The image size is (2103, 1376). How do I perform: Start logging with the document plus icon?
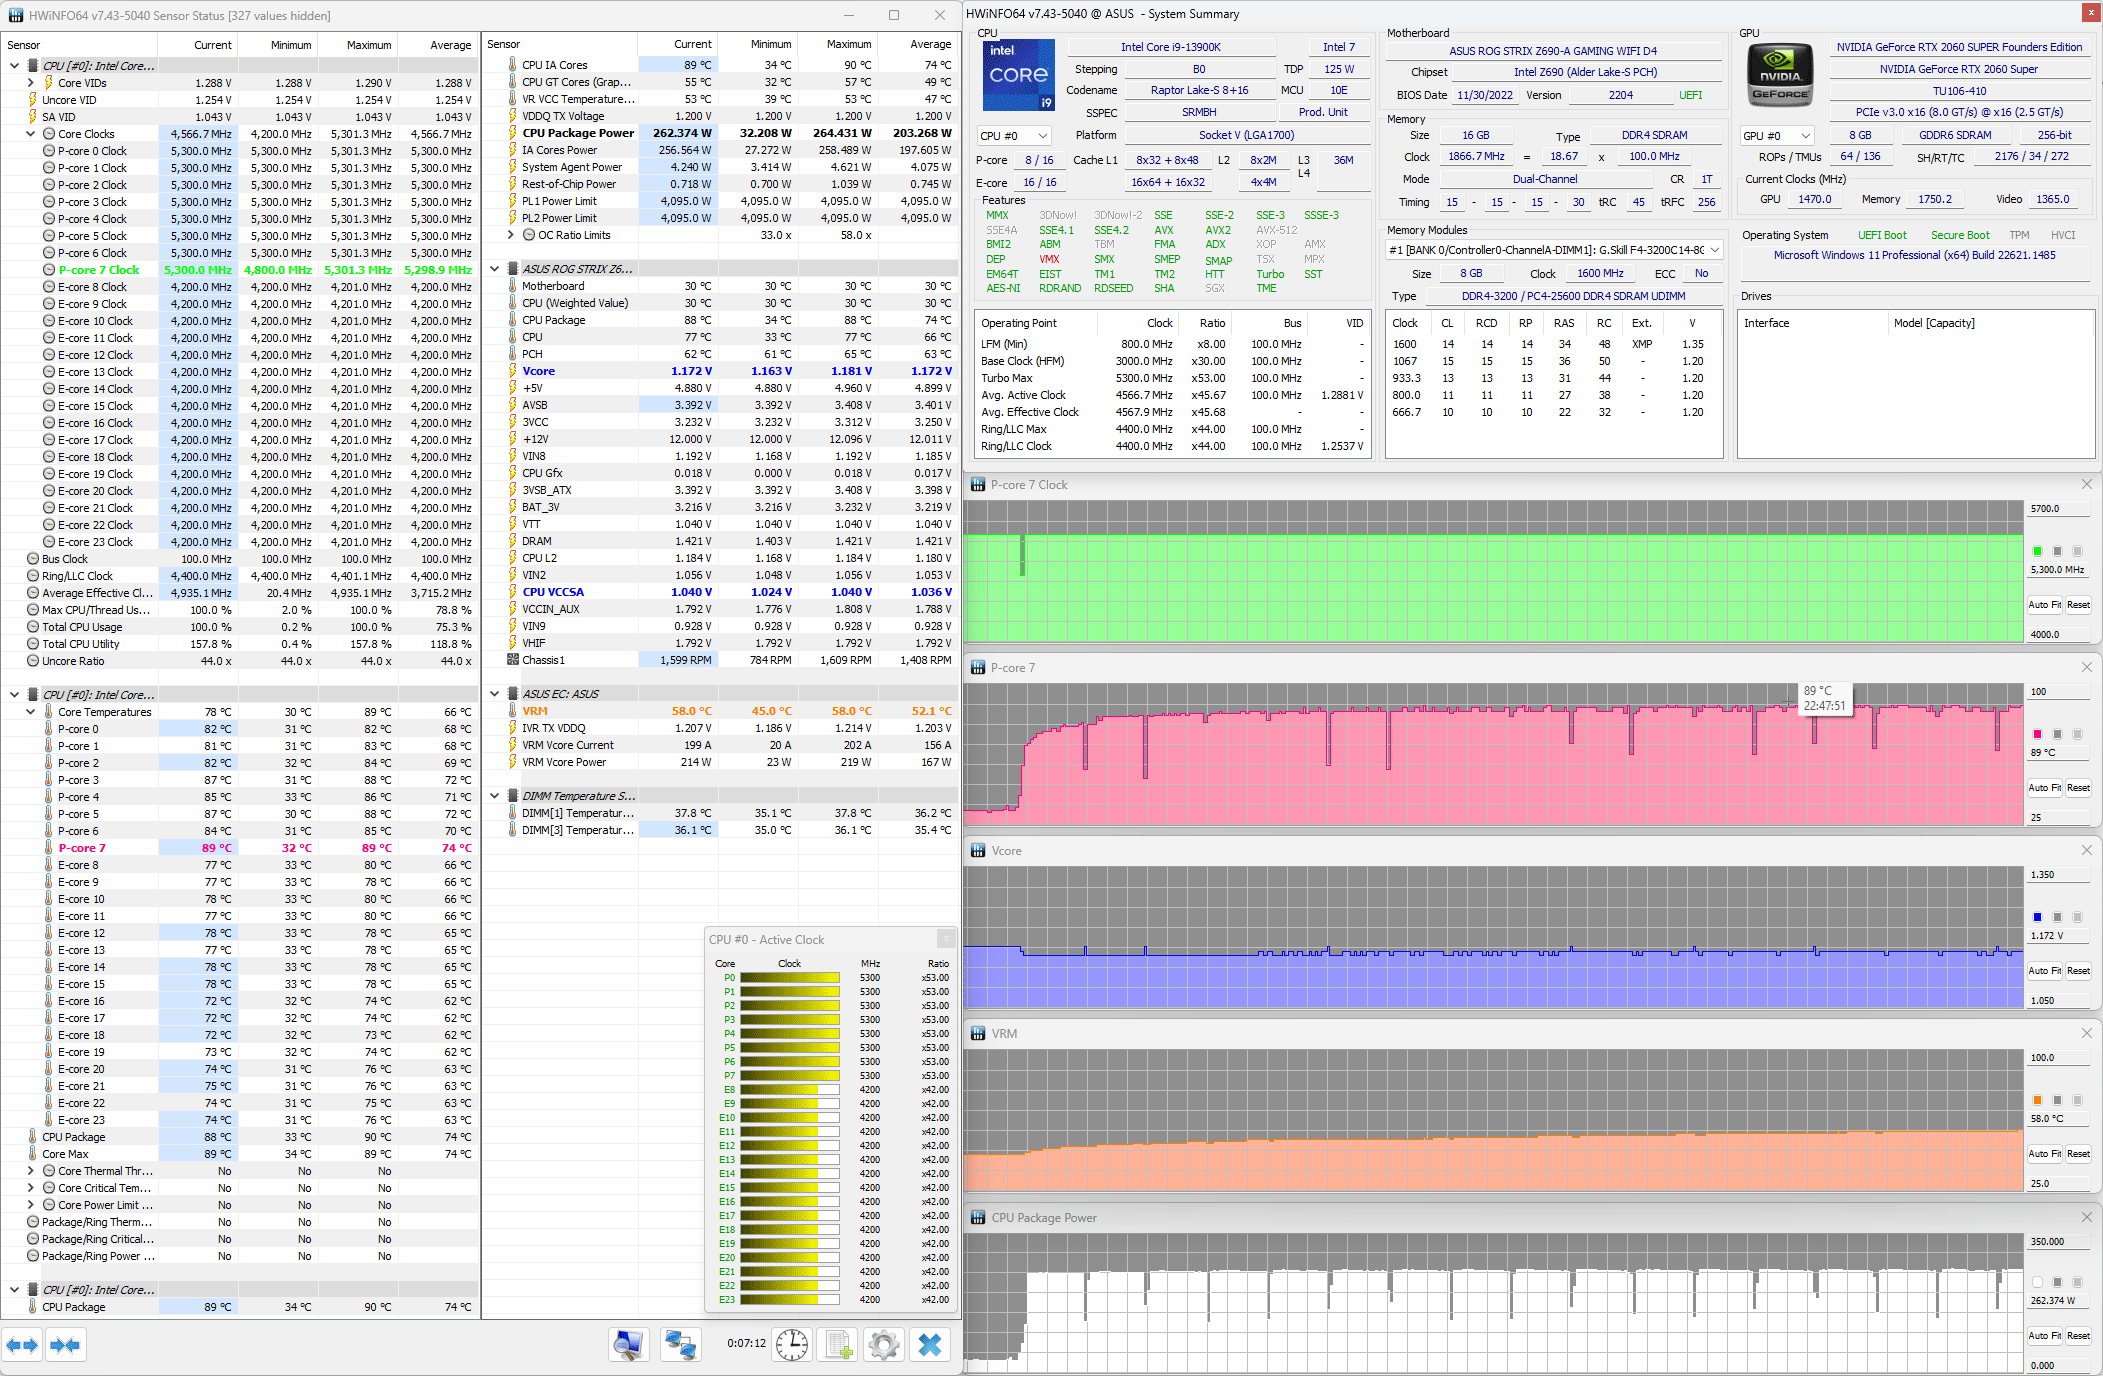click(839, 1345)
